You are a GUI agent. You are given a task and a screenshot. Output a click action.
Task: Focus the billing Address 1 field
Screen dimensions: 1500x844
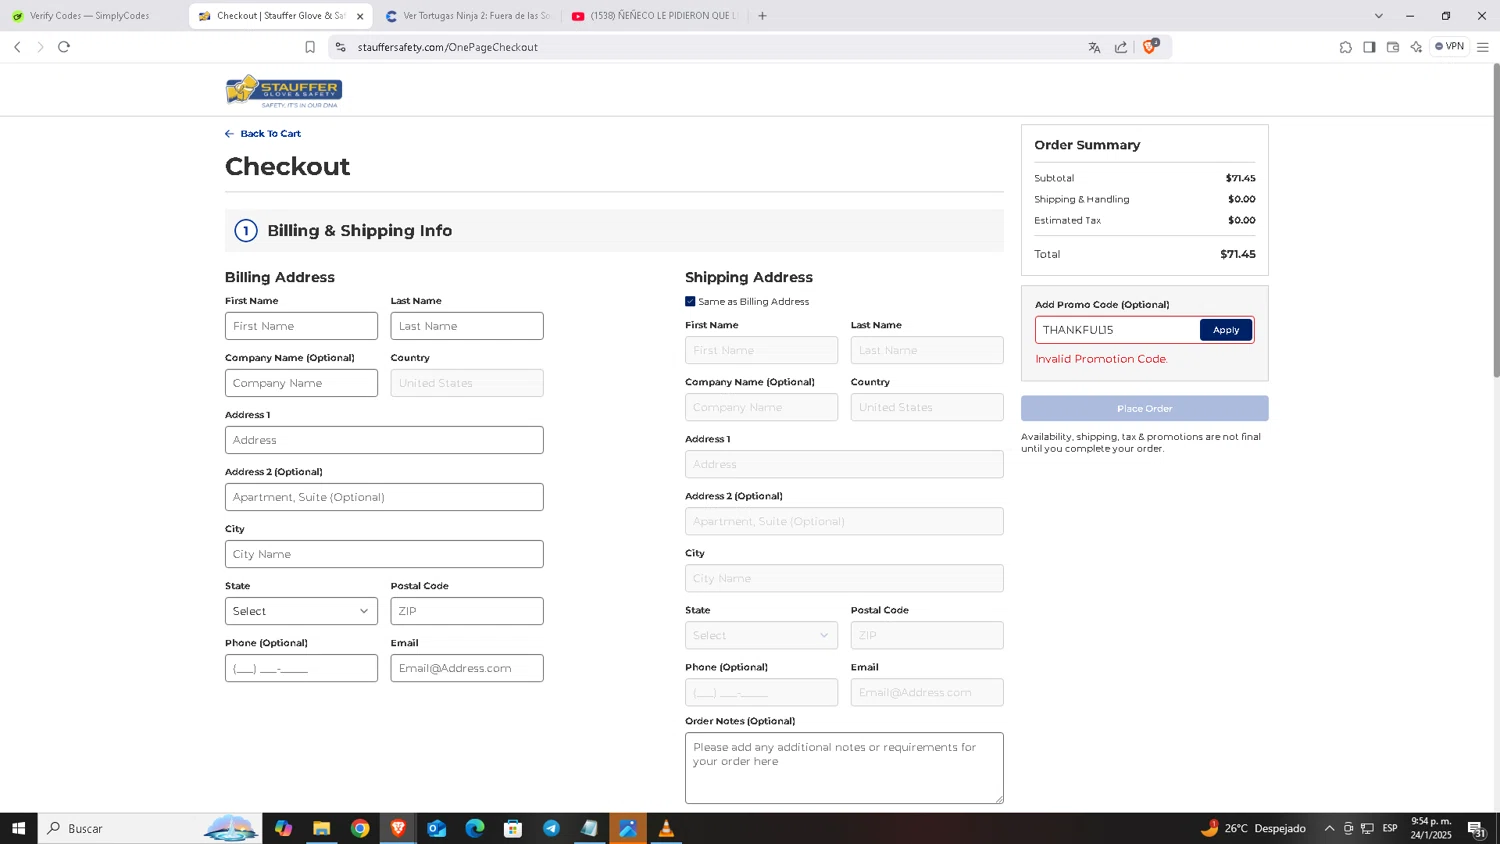pos(384,440)
